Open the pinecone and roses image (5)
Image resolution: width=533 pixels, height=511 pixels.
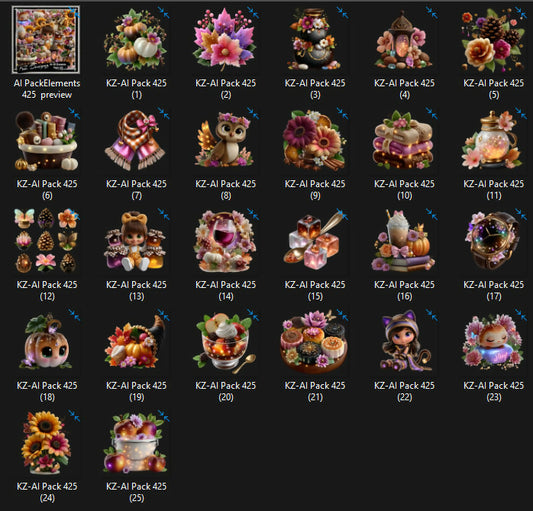tap(494, 39)
